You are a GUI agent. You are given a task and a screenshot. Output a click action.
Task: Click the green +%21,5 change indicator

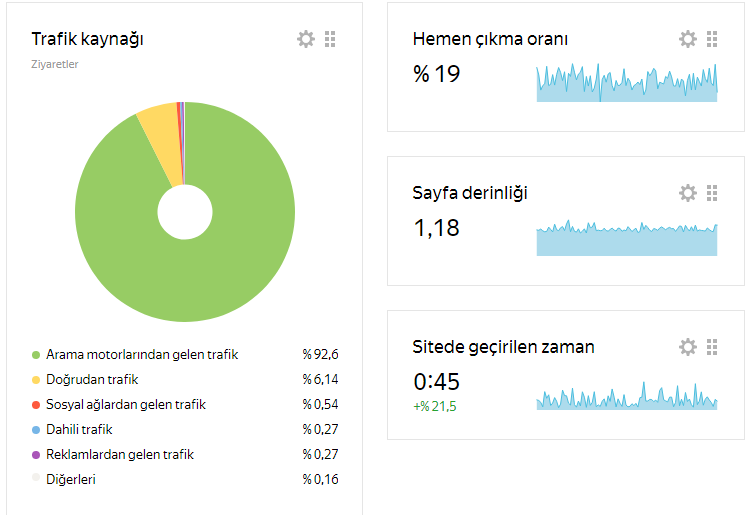tap(435, 406)
